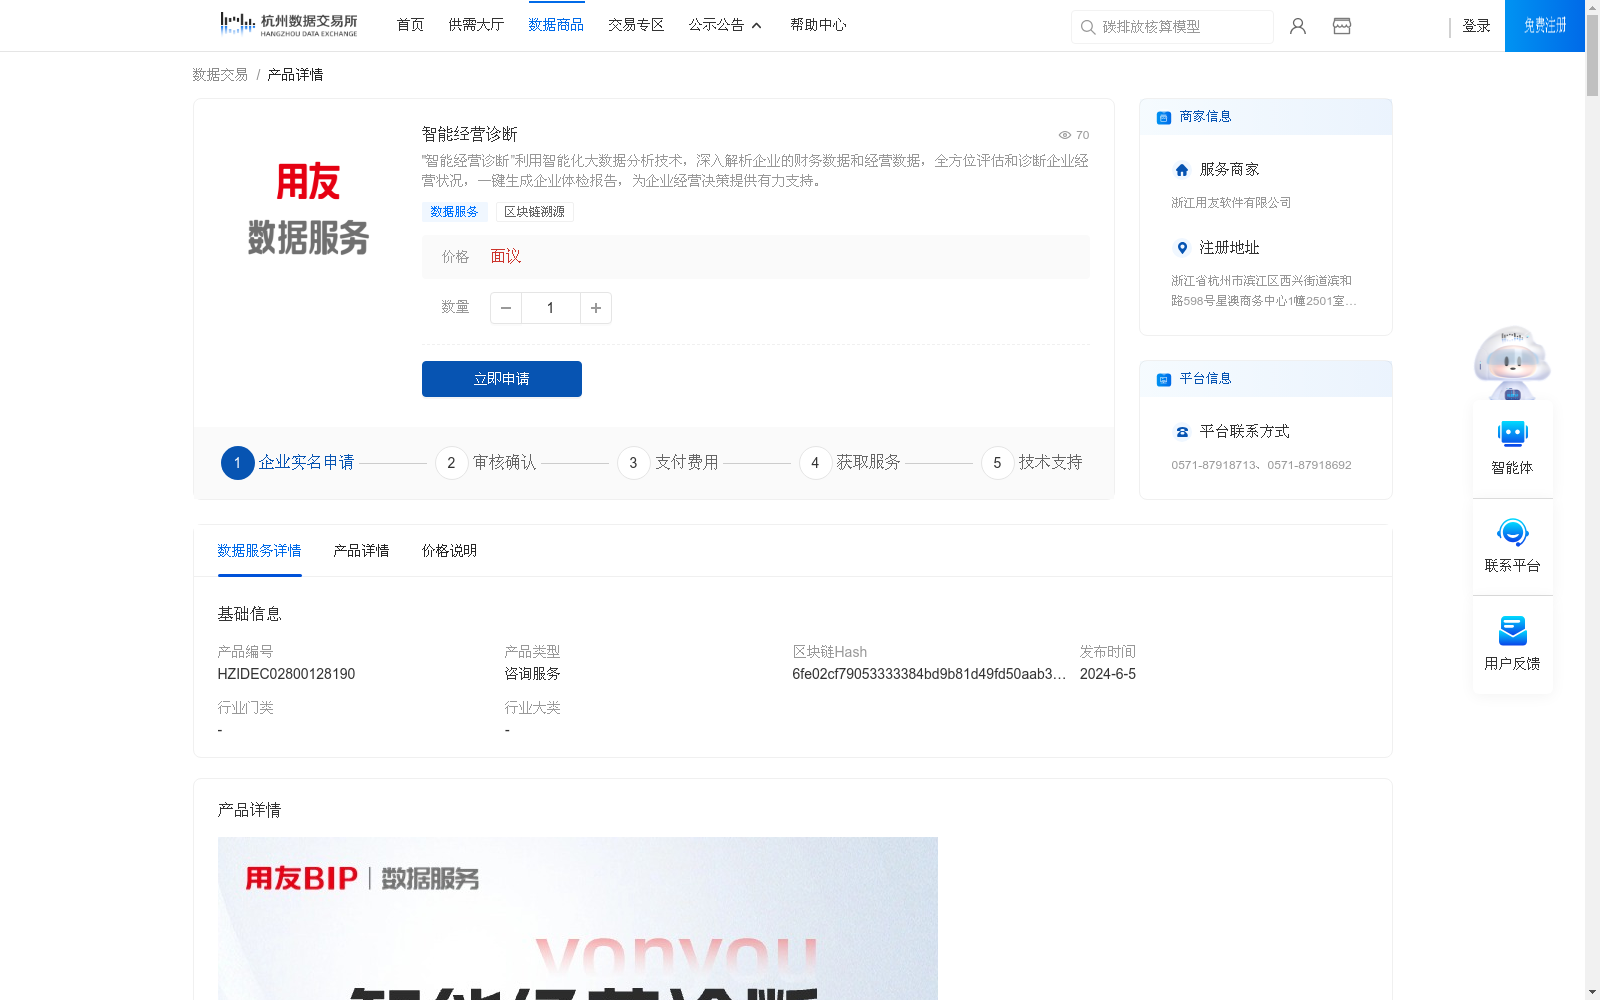
Task: Go to 首页 in navigation
Action: (x=410, y=25)
